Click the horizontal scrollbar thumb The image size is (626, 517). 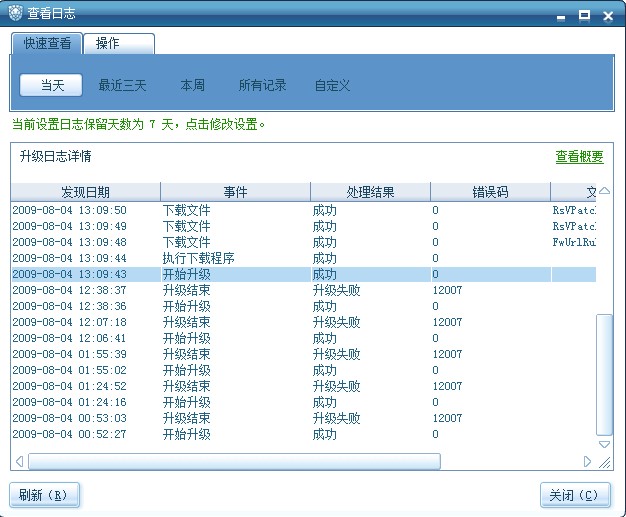click(x=234, y=462)
